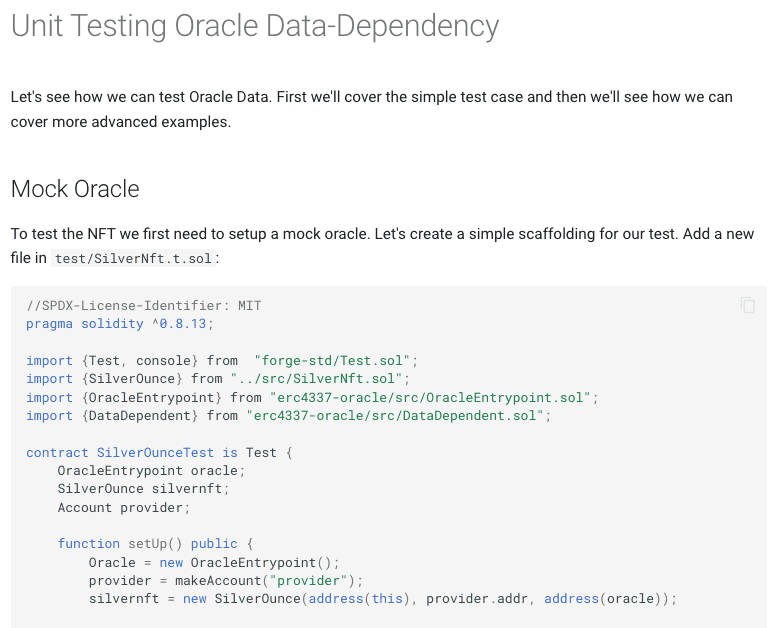Click the "SilverOunce silvernft;" declaration line
The width and height of the screenshot is (778, 628).
click(143, 489)
